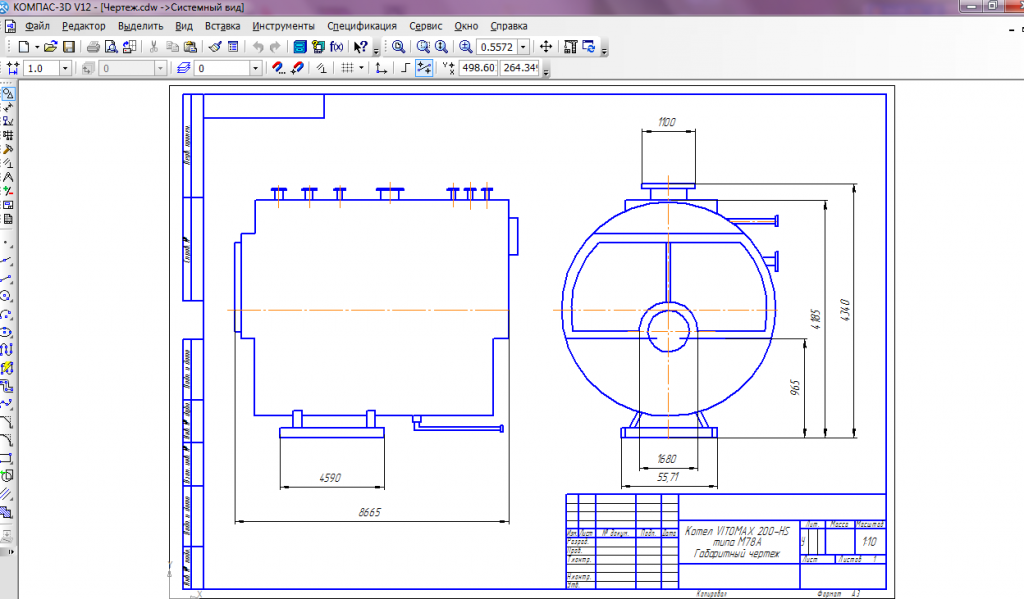Activate the context help pointer
The width and height of the screenshot is (1024, 599).
[360, 47]
